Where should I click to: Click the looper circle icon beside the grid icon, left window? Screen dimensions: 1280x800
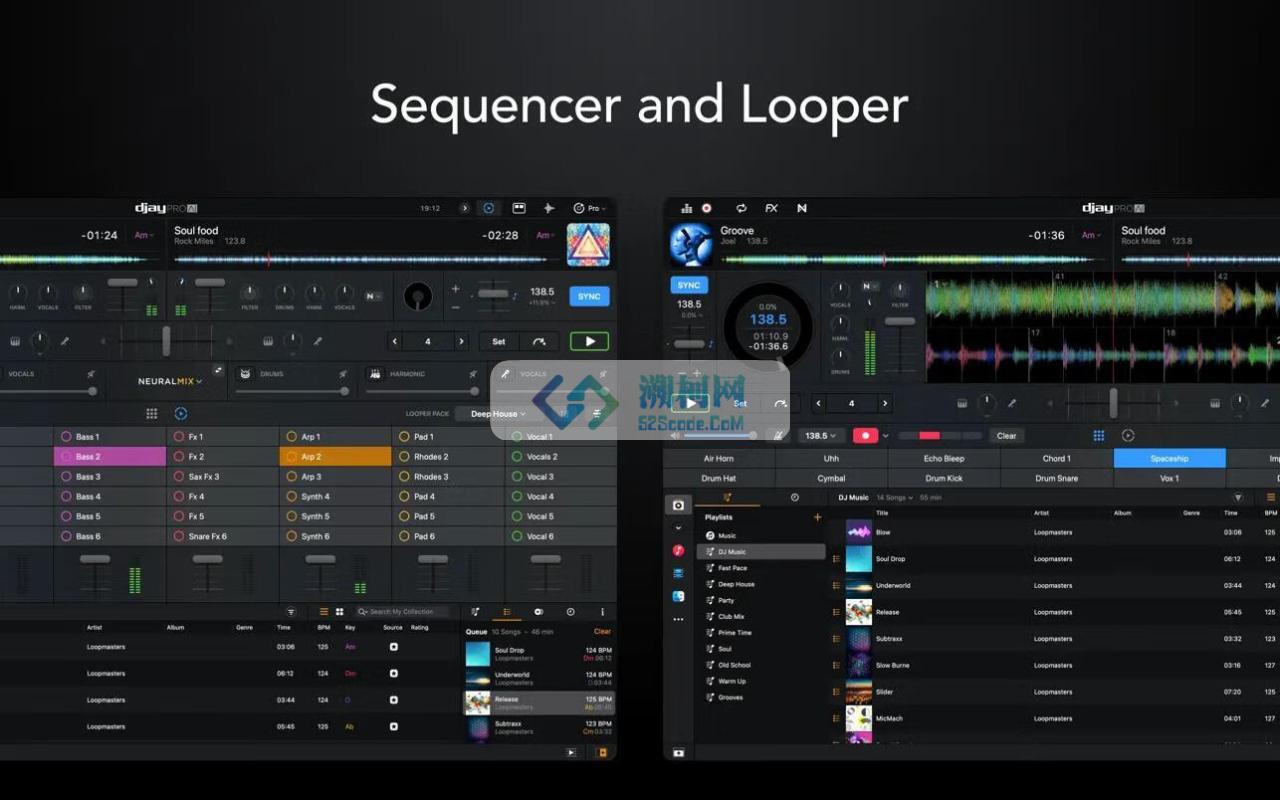[181, 413]
